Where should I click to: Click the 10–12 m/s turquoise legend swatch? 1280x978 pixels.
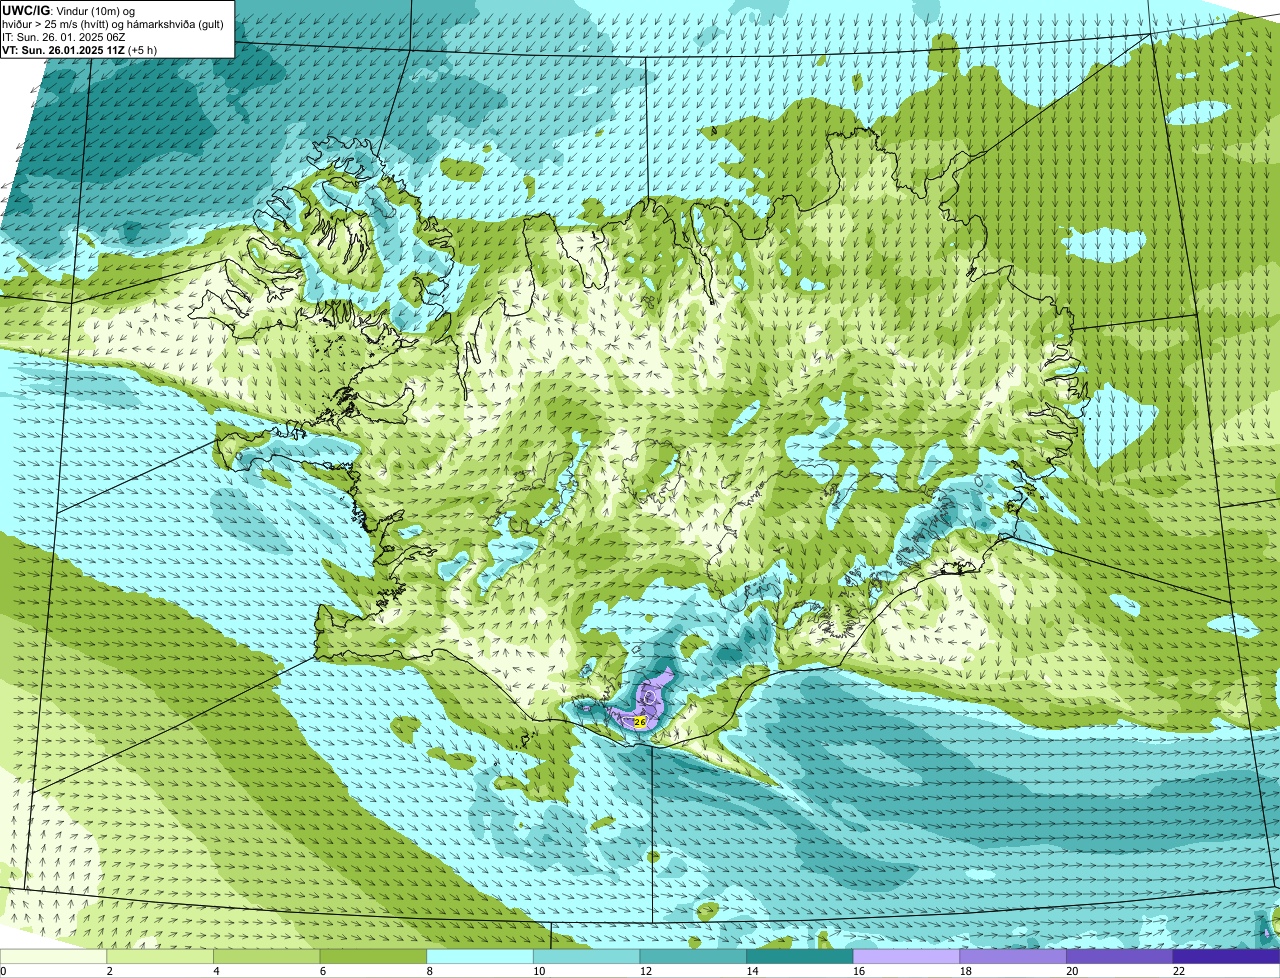tap(586, 957)
